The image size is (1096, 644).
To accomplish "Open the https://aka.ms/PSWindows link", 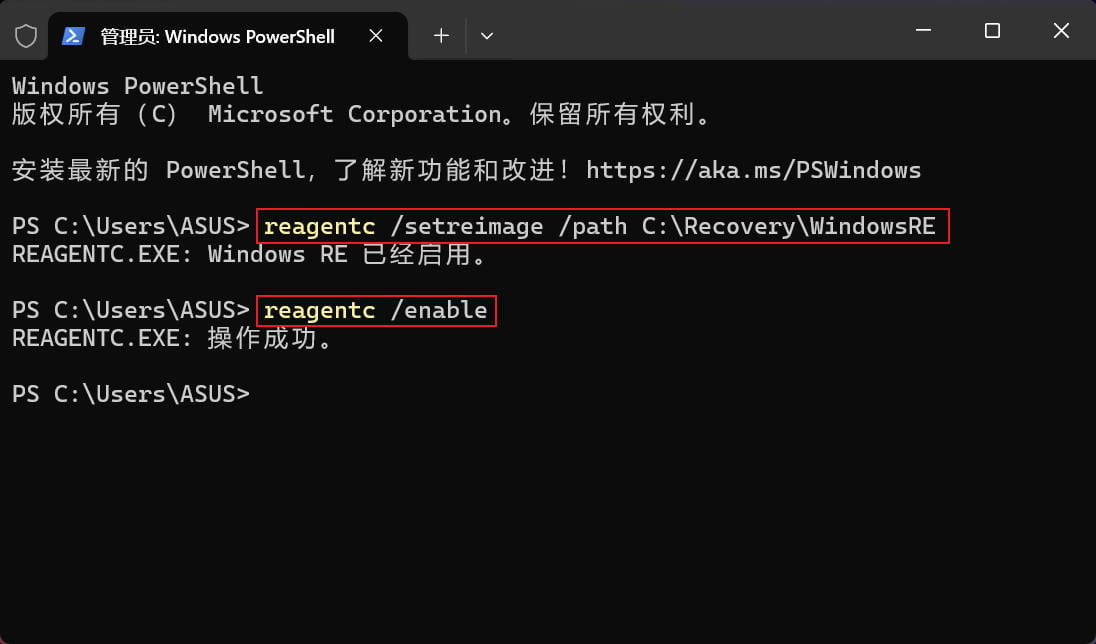I will click(753, 170).
